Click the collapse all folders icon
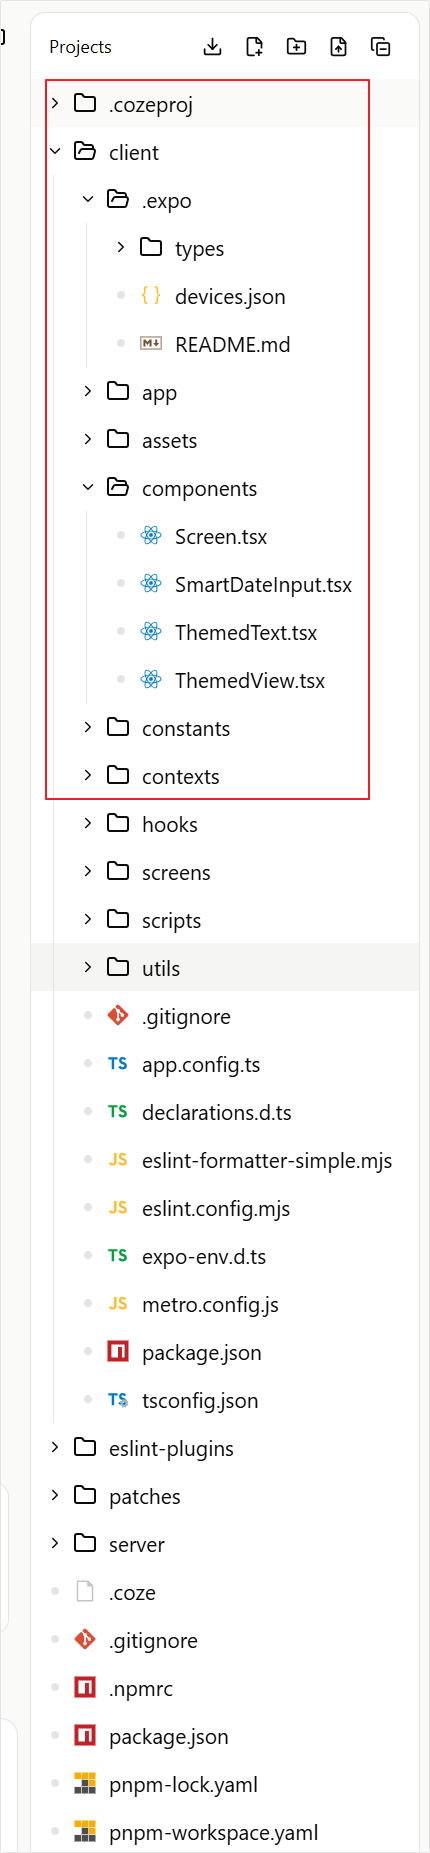The width and height of the screenshot is (430, 1853). coord(380,47)
